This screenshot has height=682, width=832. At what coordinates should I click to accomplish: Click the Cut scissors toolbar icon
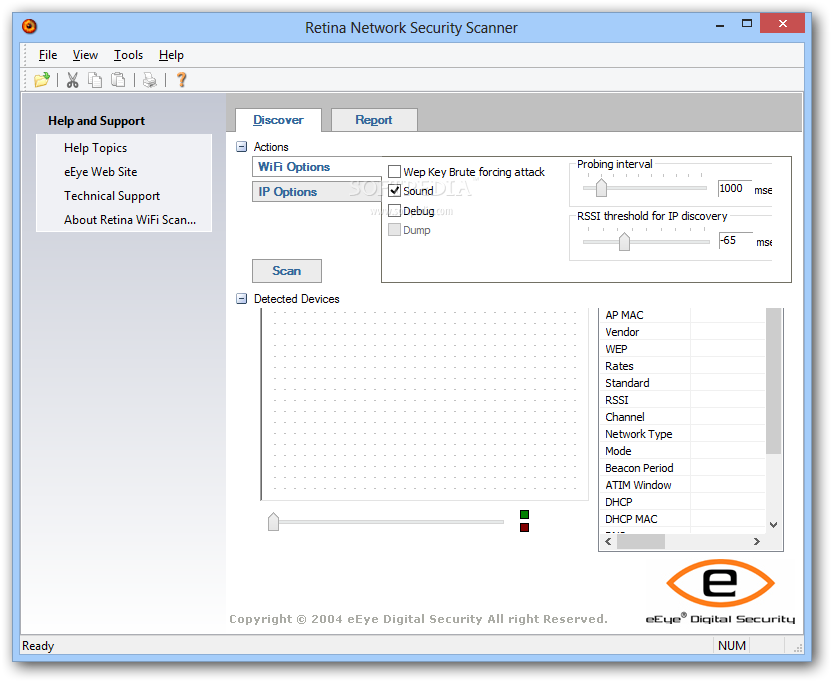point(72,80)
